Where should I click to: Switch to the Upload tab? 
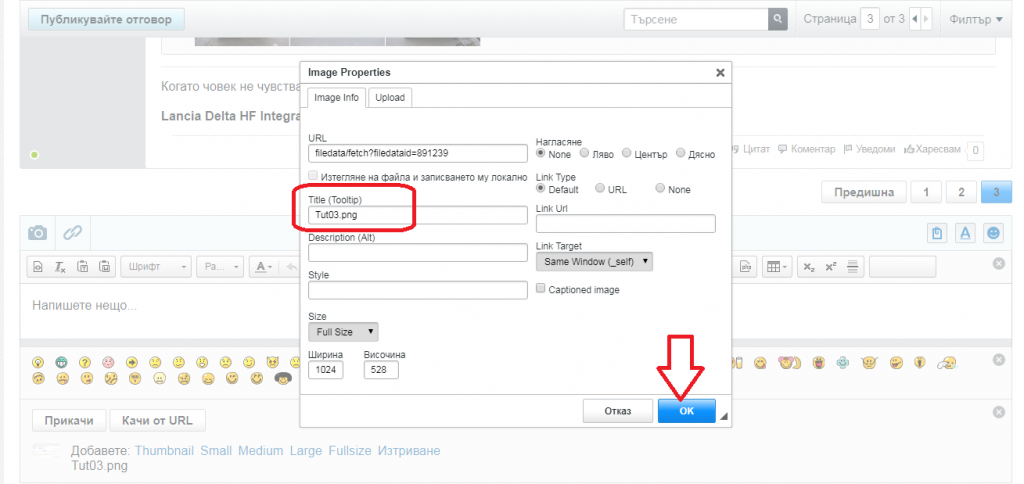coord(390,97)
